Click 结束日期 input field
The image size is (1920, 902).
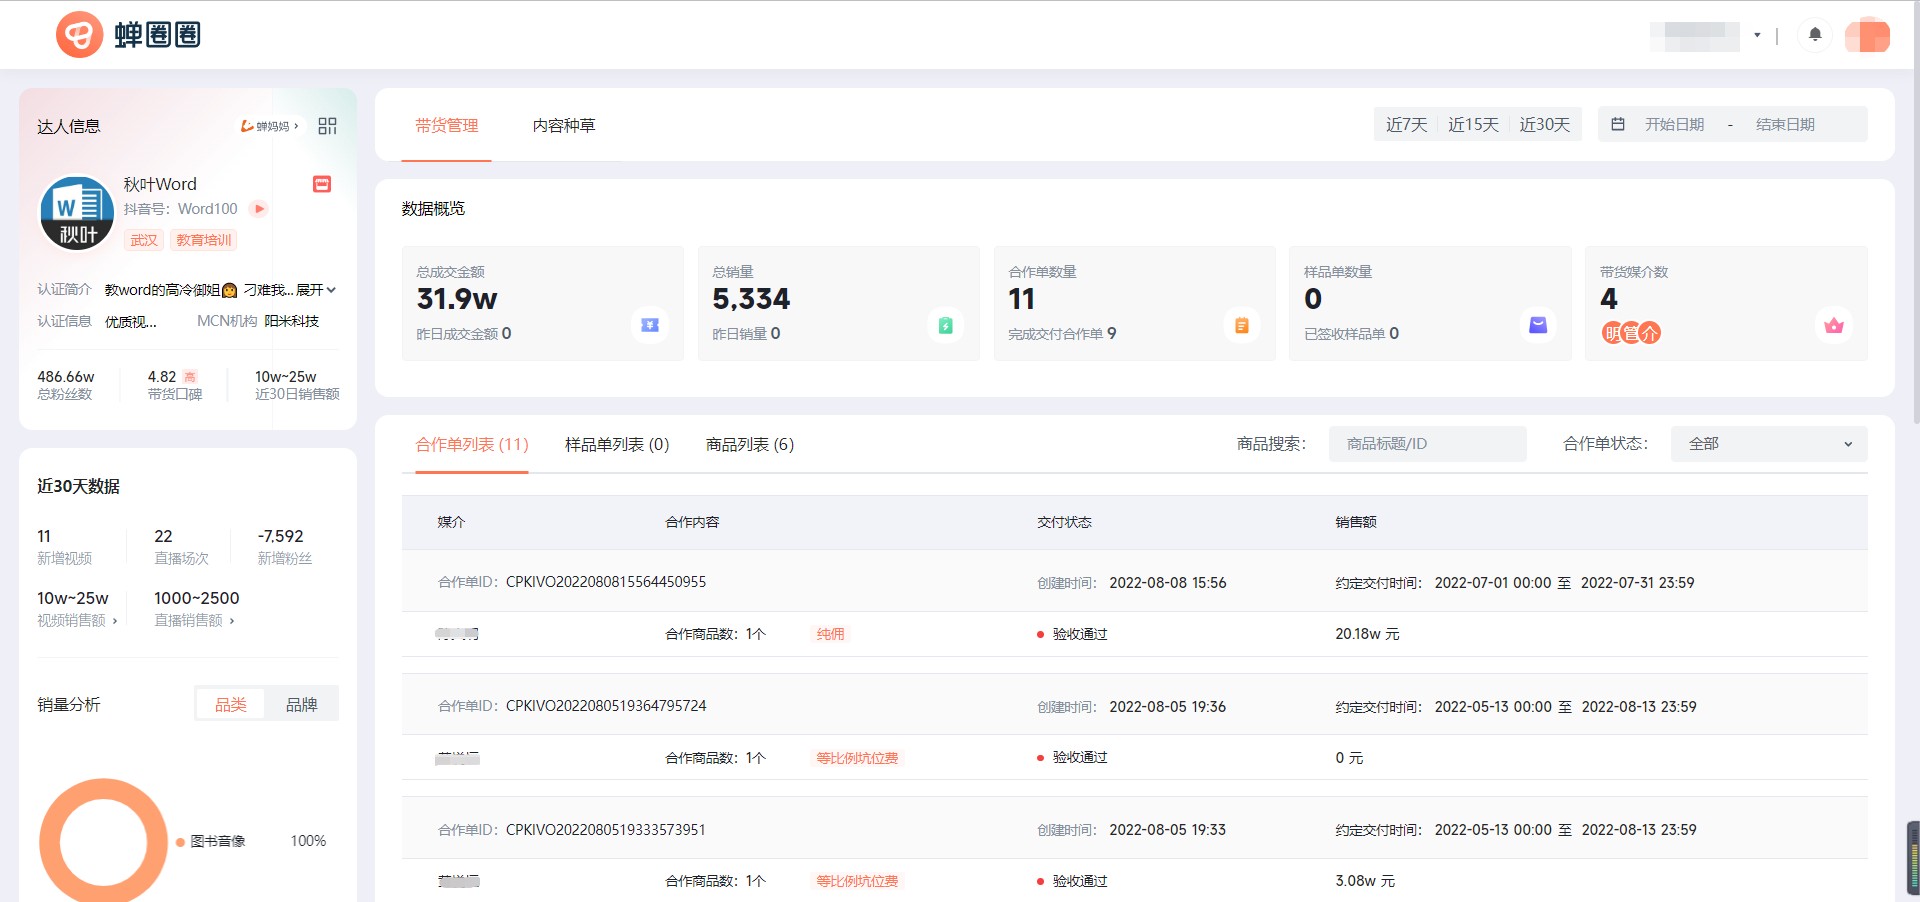click(x=1786, y=124)
